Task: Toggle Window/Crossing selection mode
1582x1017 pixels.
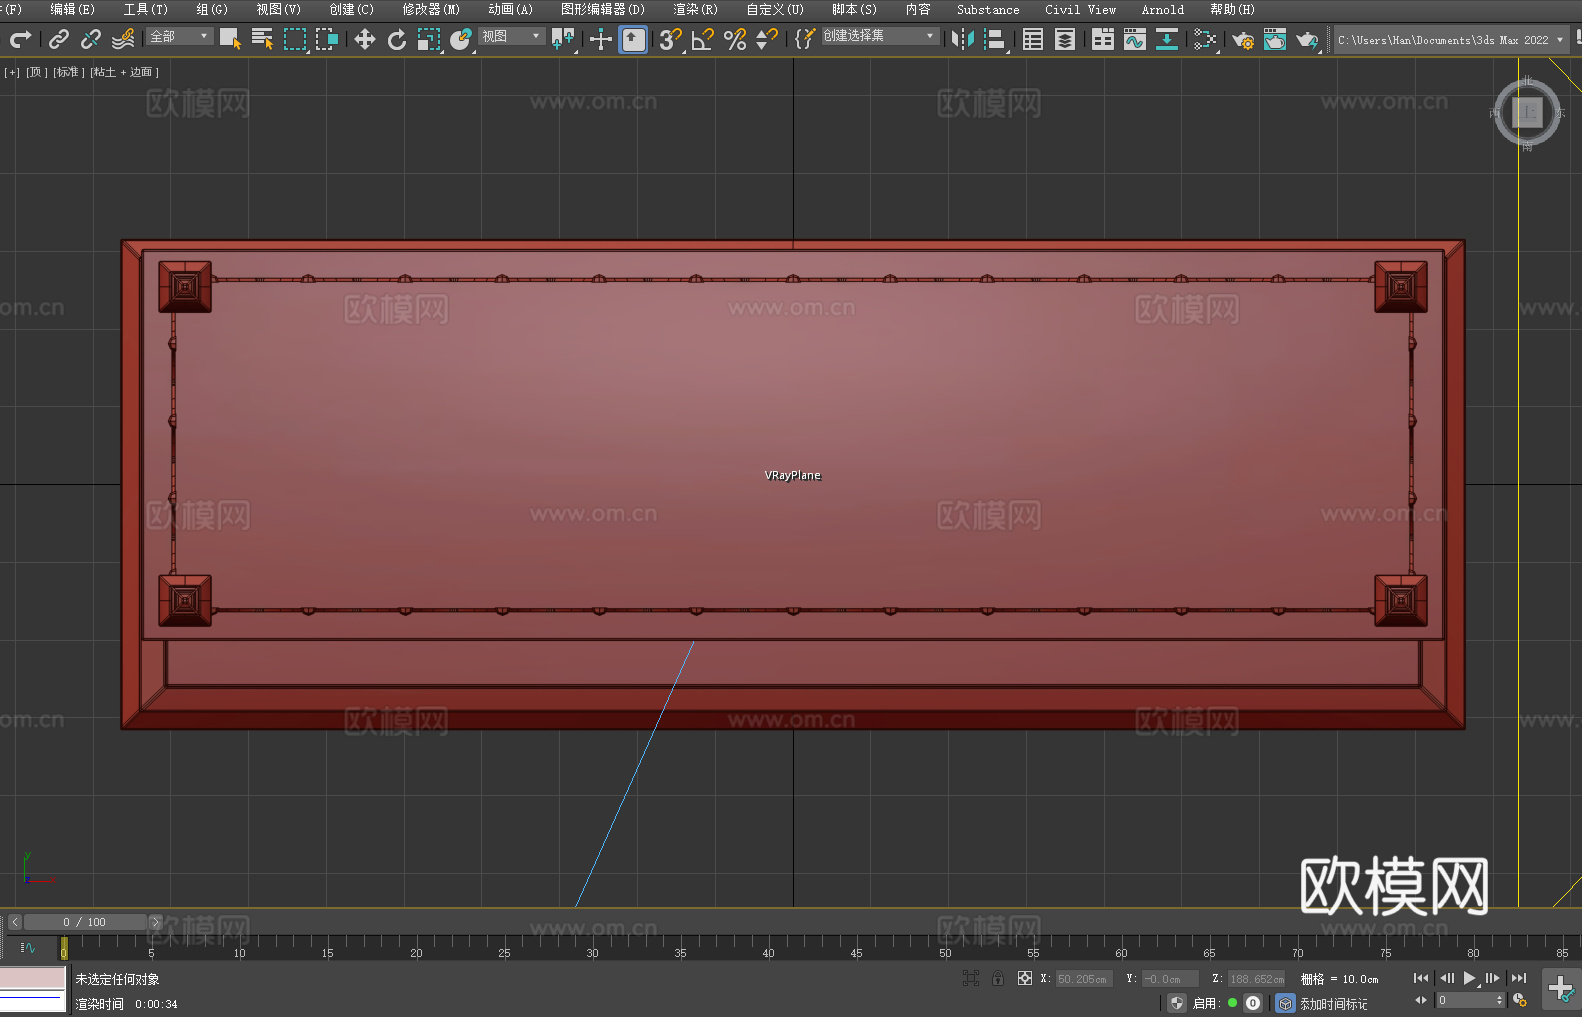Action: point(327,39)
